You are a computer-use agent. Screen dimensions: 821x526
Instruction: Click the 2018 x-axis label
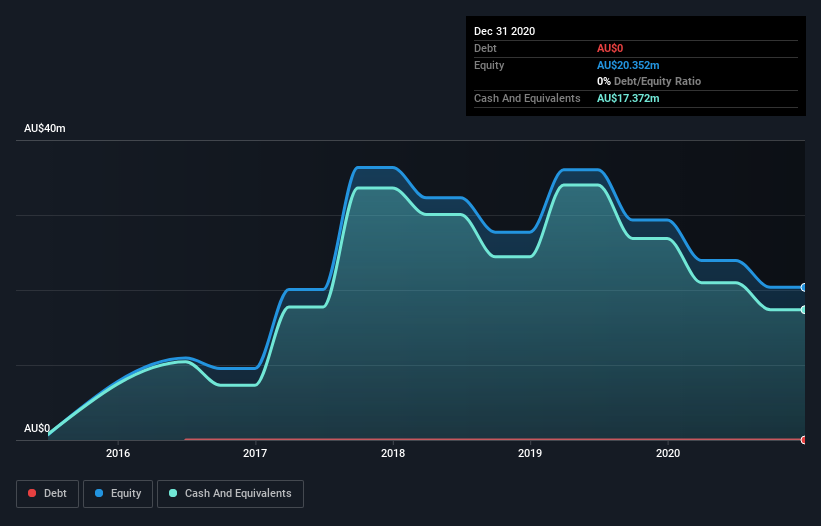click(x=393, y=453)
